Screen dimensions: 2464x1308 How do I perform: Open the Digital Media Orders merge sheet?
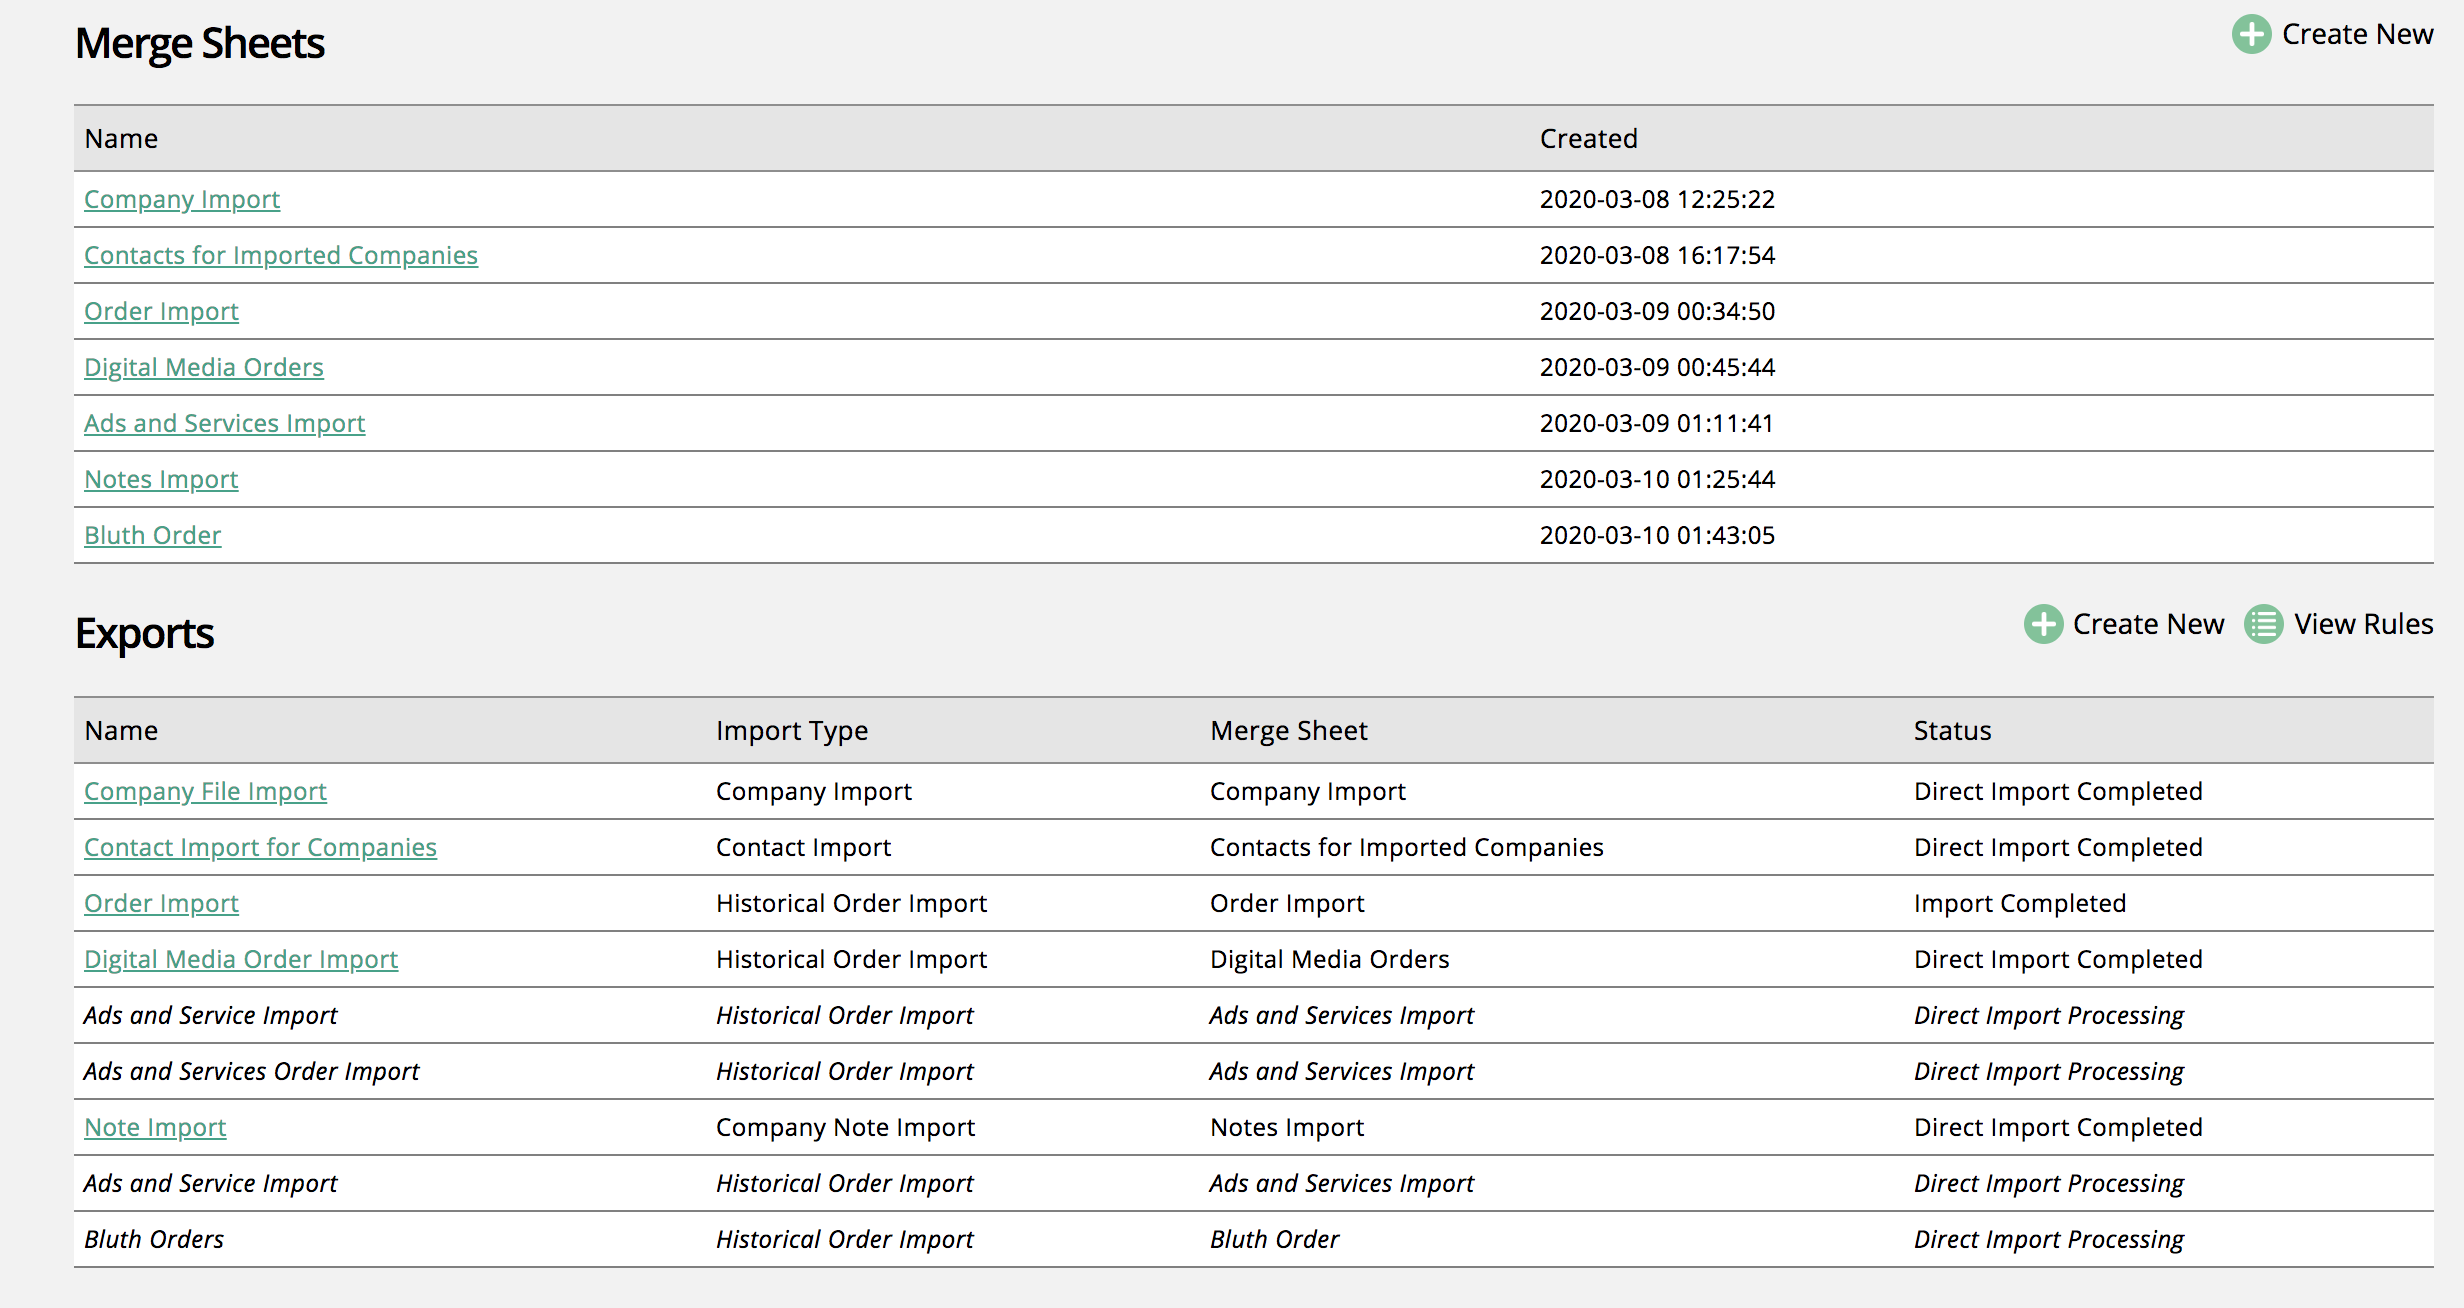pyautogui.click(x=203, y=368)
